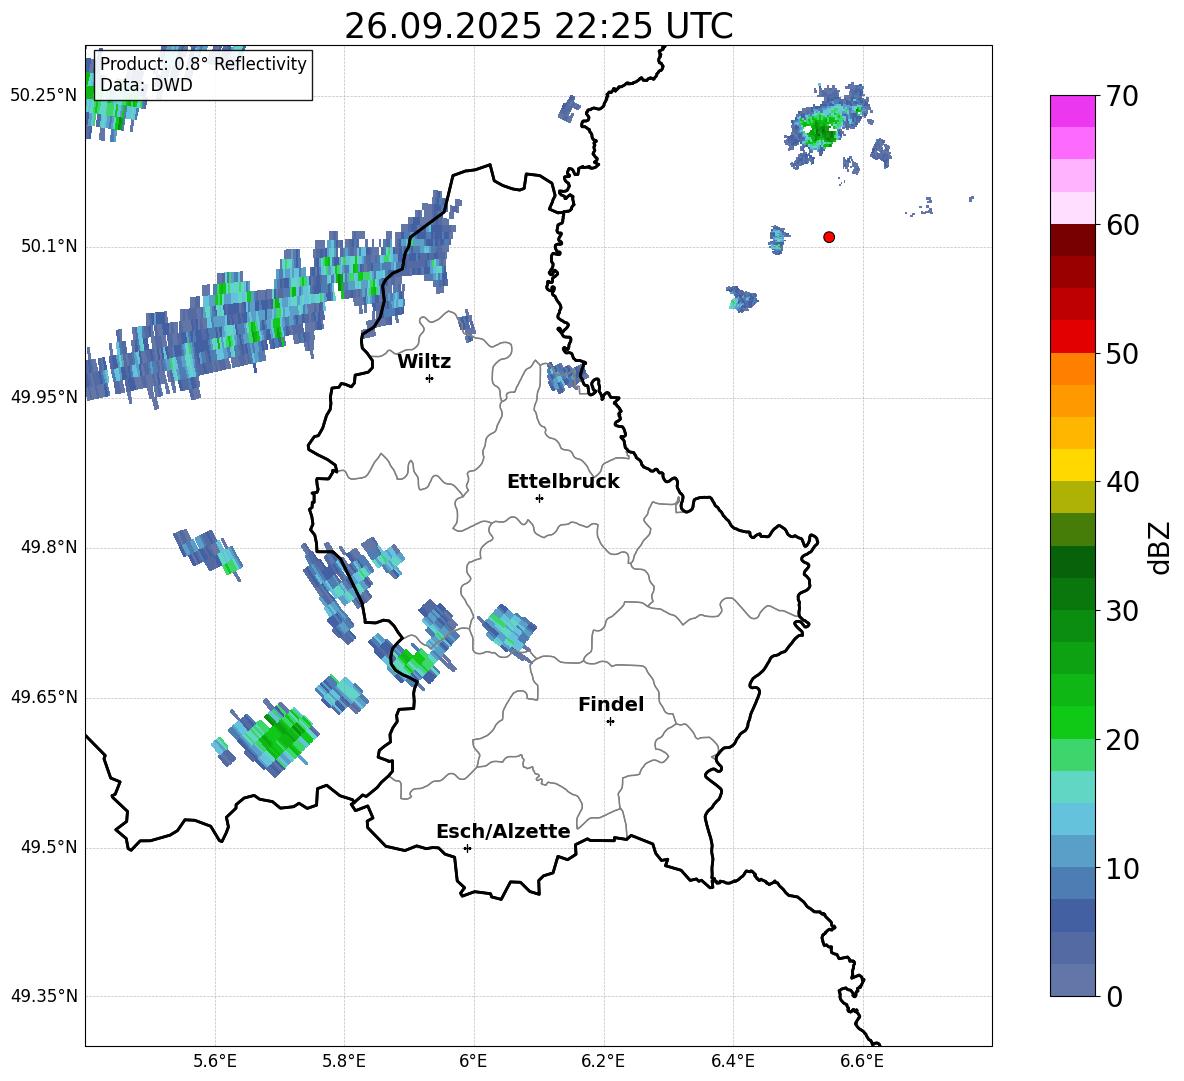Screen dimensions: 1184x1081
Task: Pick the magenta 70 dBZ colorbar segment
Action: [1072, 111]
